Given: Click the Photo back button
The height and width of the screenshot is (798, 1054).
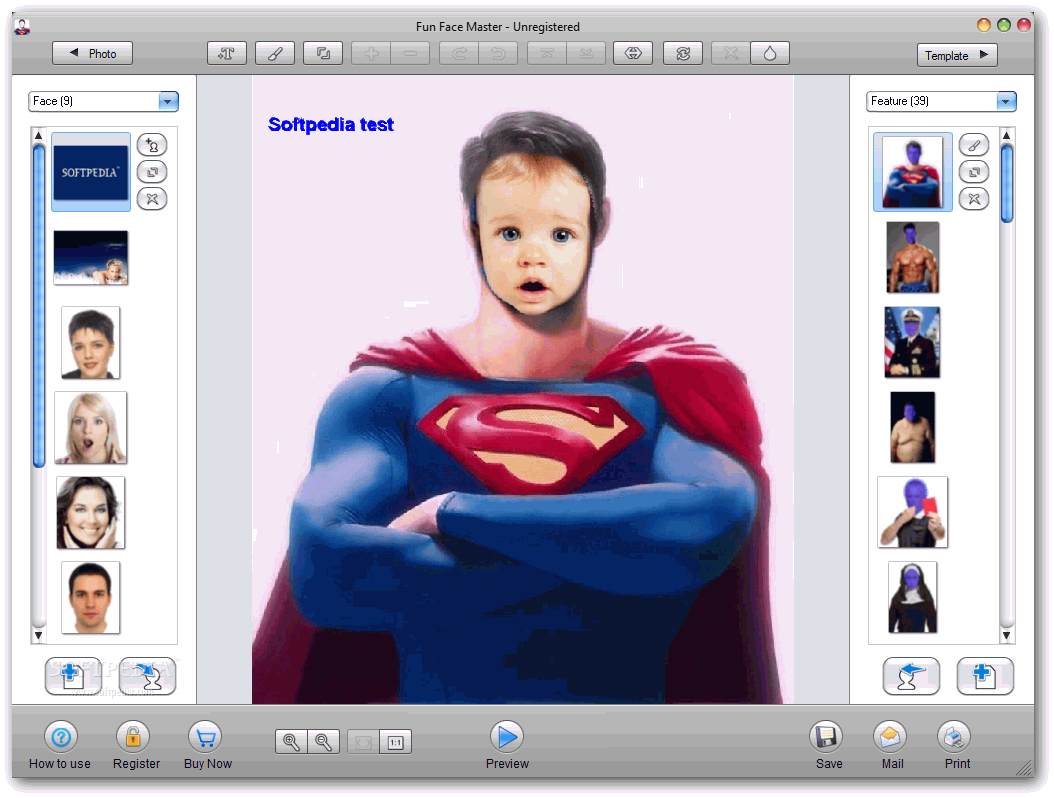Looking at the screenshot, I should point(92,53).
